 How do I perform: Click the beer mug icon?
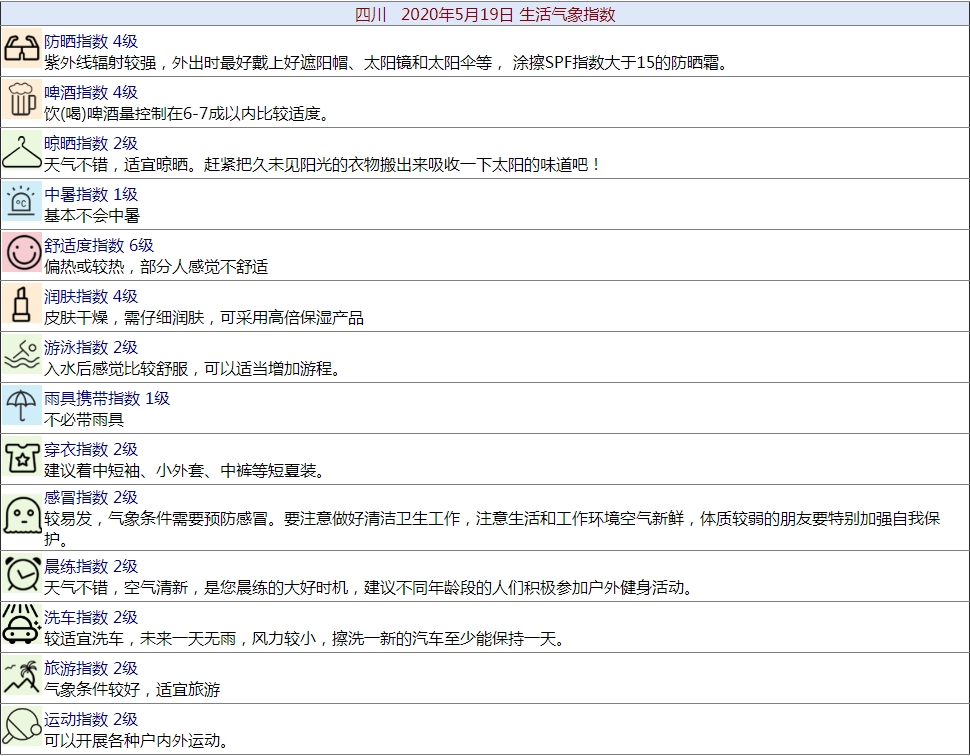pos(22,102)
